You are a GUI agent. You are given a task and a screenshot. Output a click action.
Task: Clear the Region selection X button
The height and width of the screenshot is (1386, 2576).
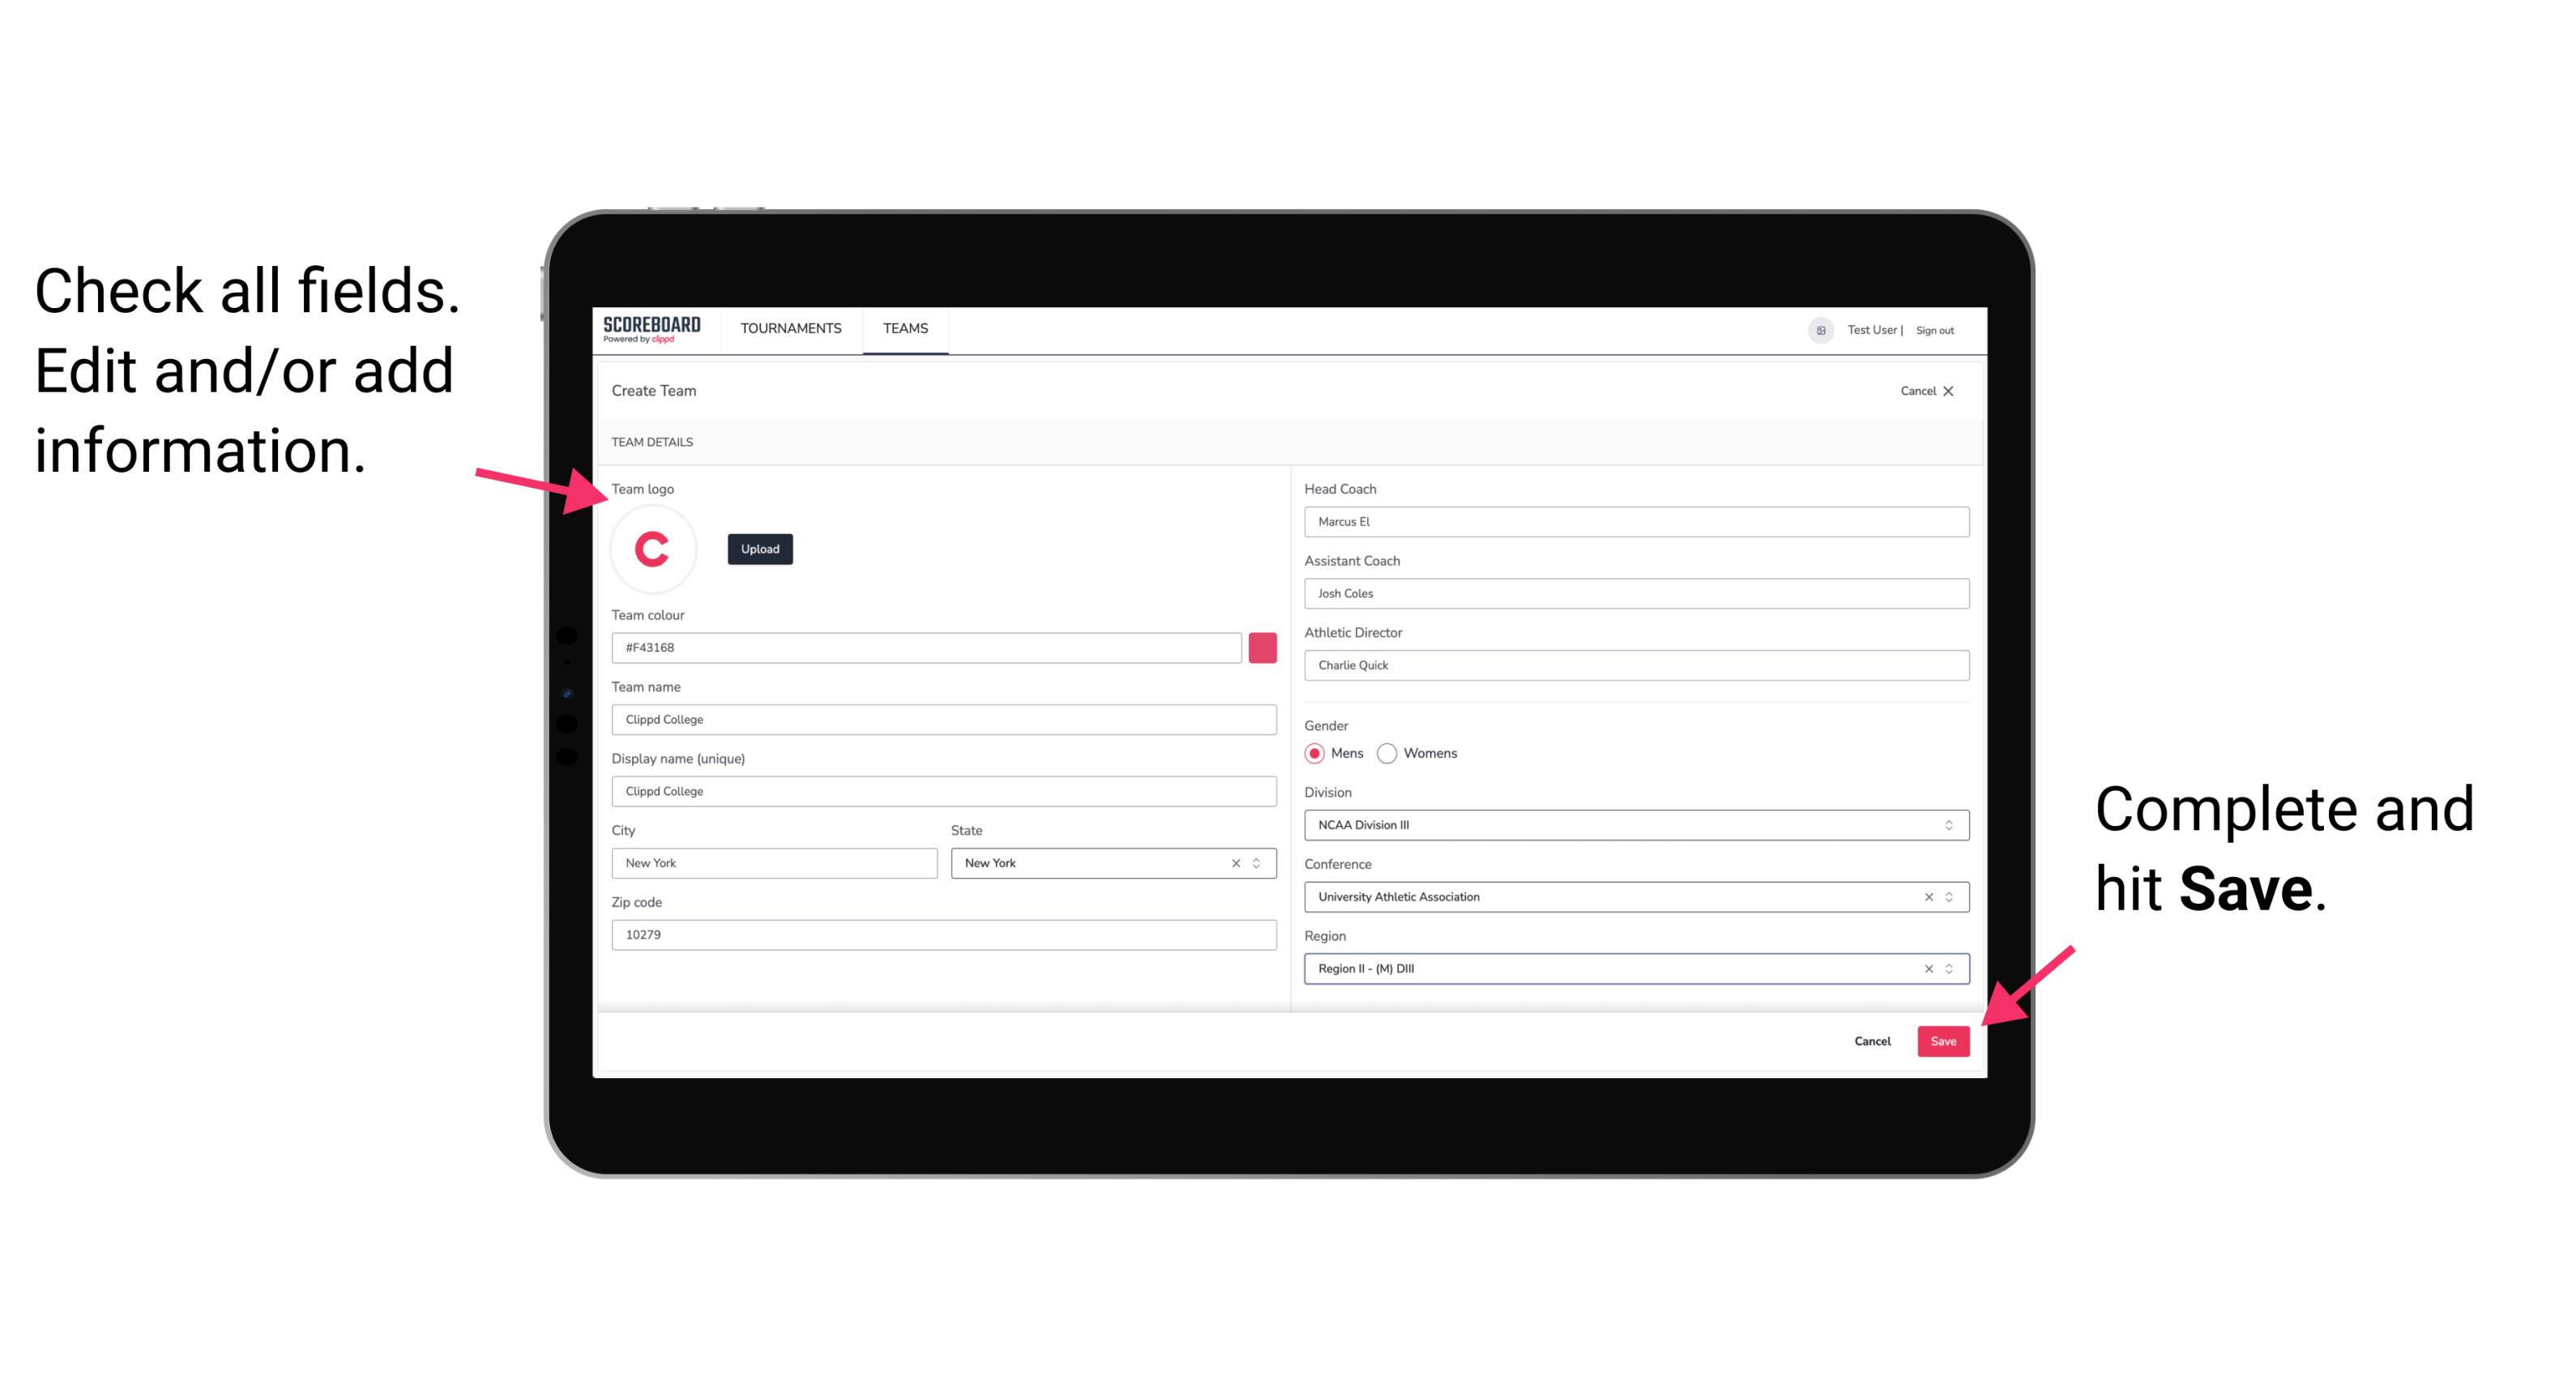(1926, 968)
